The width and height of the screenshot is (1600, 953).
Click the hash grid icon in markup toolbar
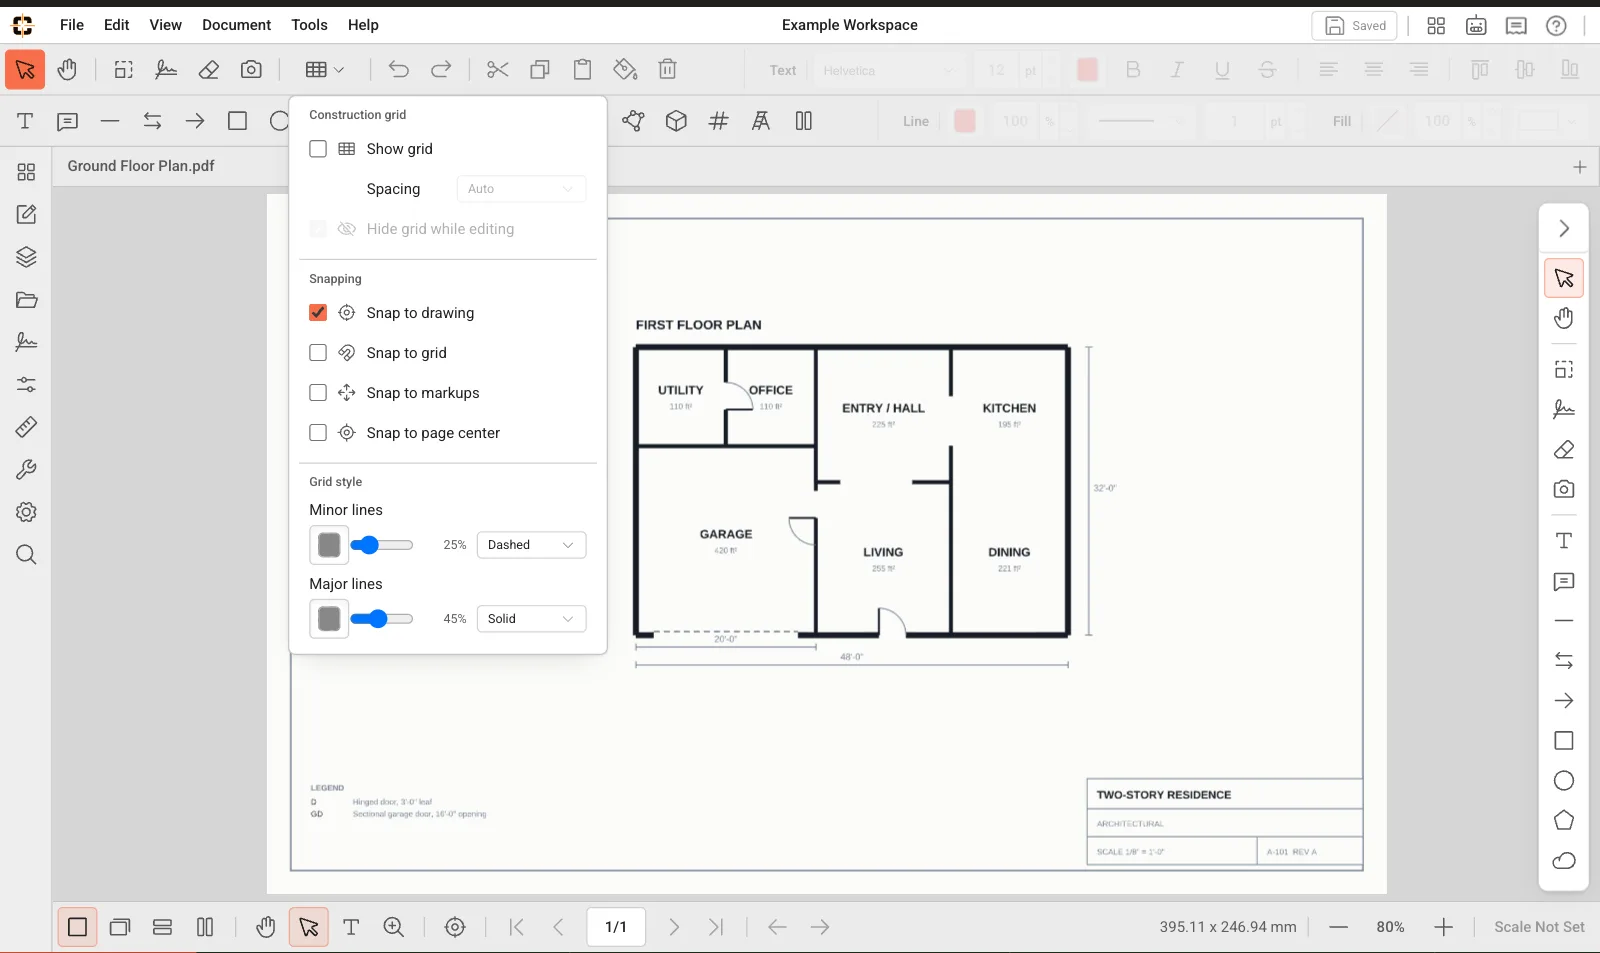[x=719, y=121]
